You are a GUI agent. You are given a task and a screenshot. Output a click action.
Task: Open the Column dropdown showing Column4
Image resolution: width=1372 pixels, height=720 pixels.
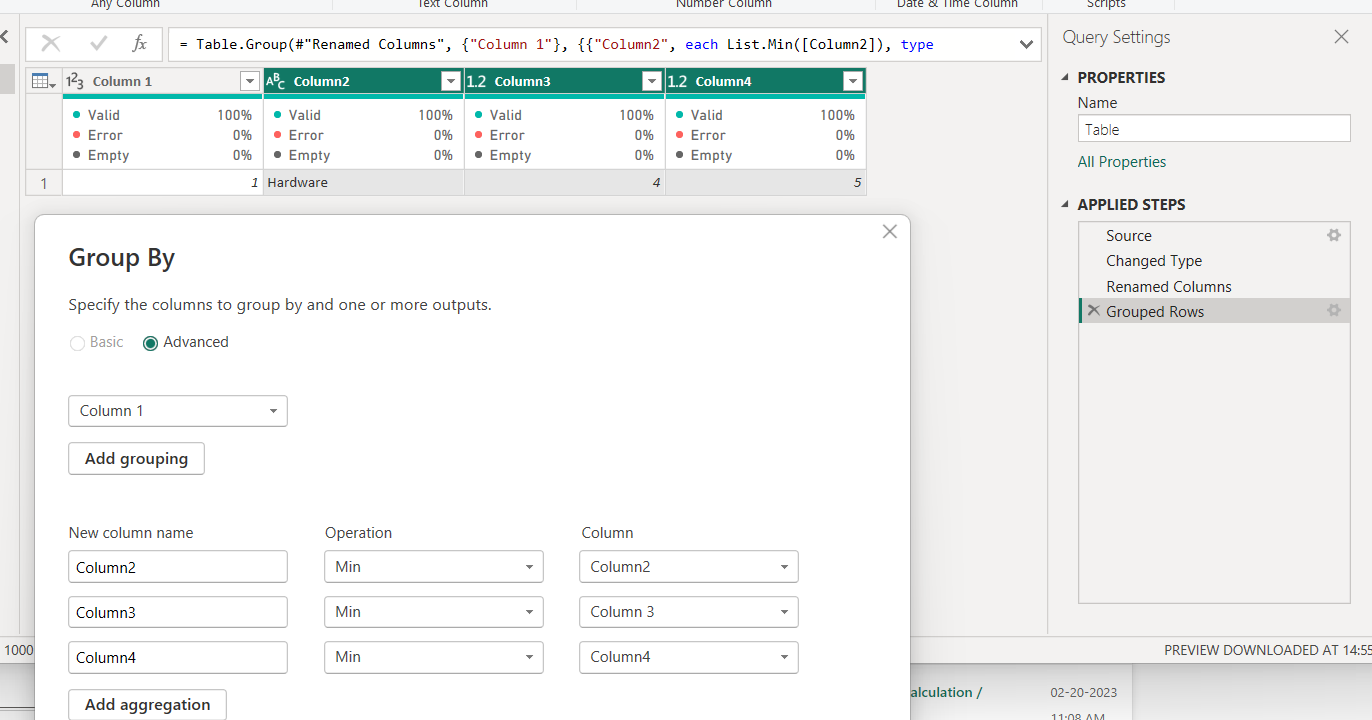(x=689, y=657)
